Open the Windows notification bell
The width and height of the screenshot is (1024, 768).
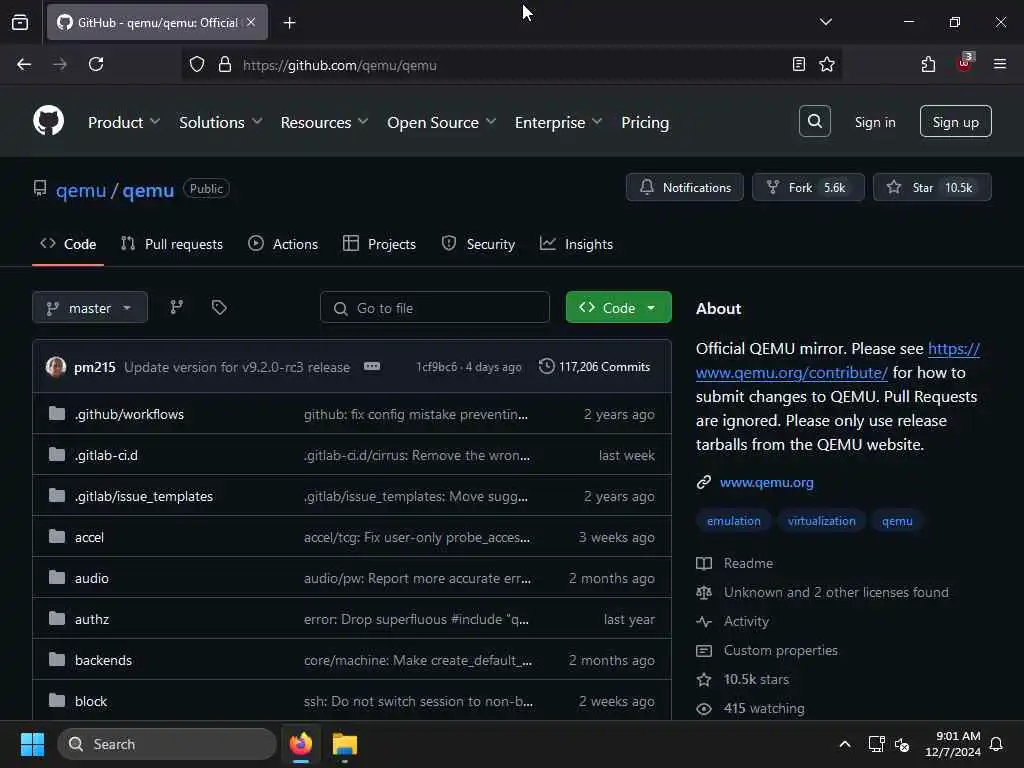tap(996, 744)
